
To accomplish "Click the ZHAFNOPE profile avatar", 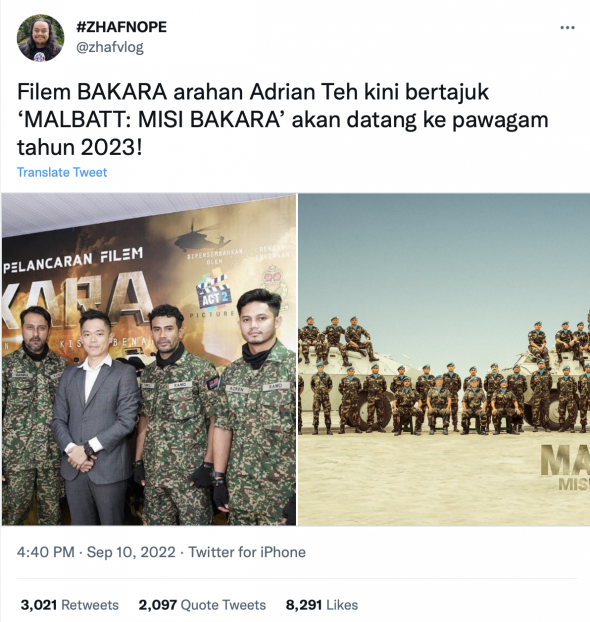I will [x=40, y=38].
